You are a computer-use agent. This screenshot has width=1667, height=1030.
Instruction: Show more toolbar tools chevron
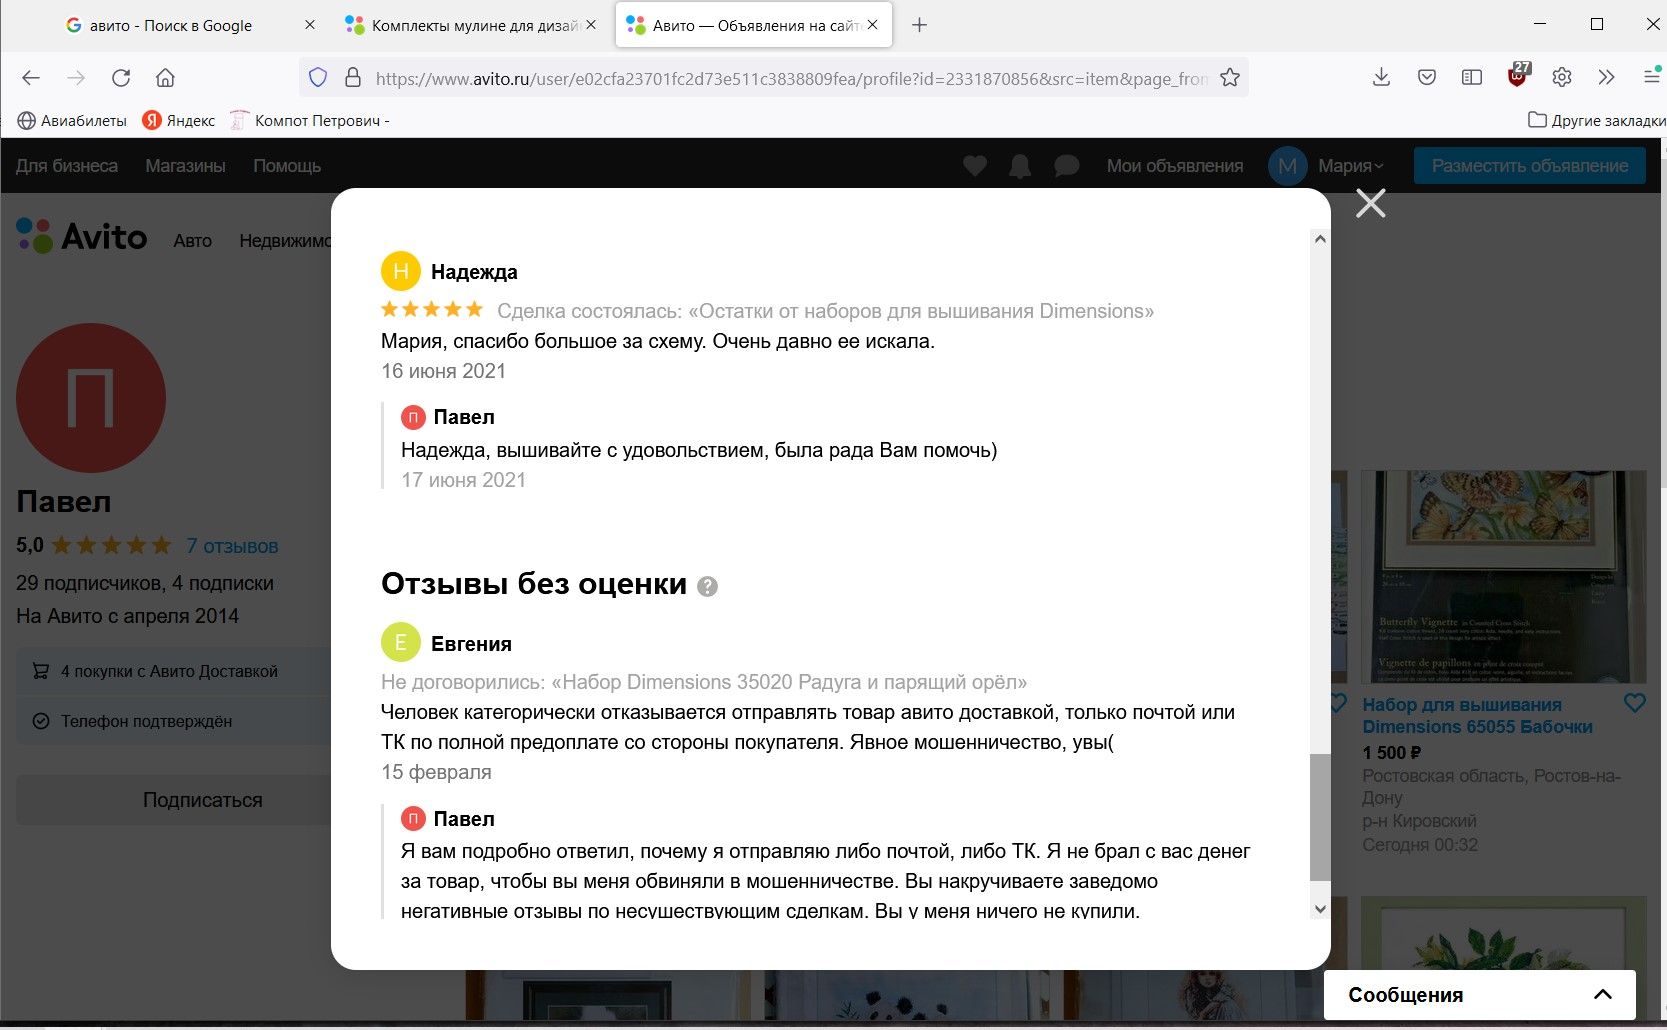click(x=1606, y=78)
